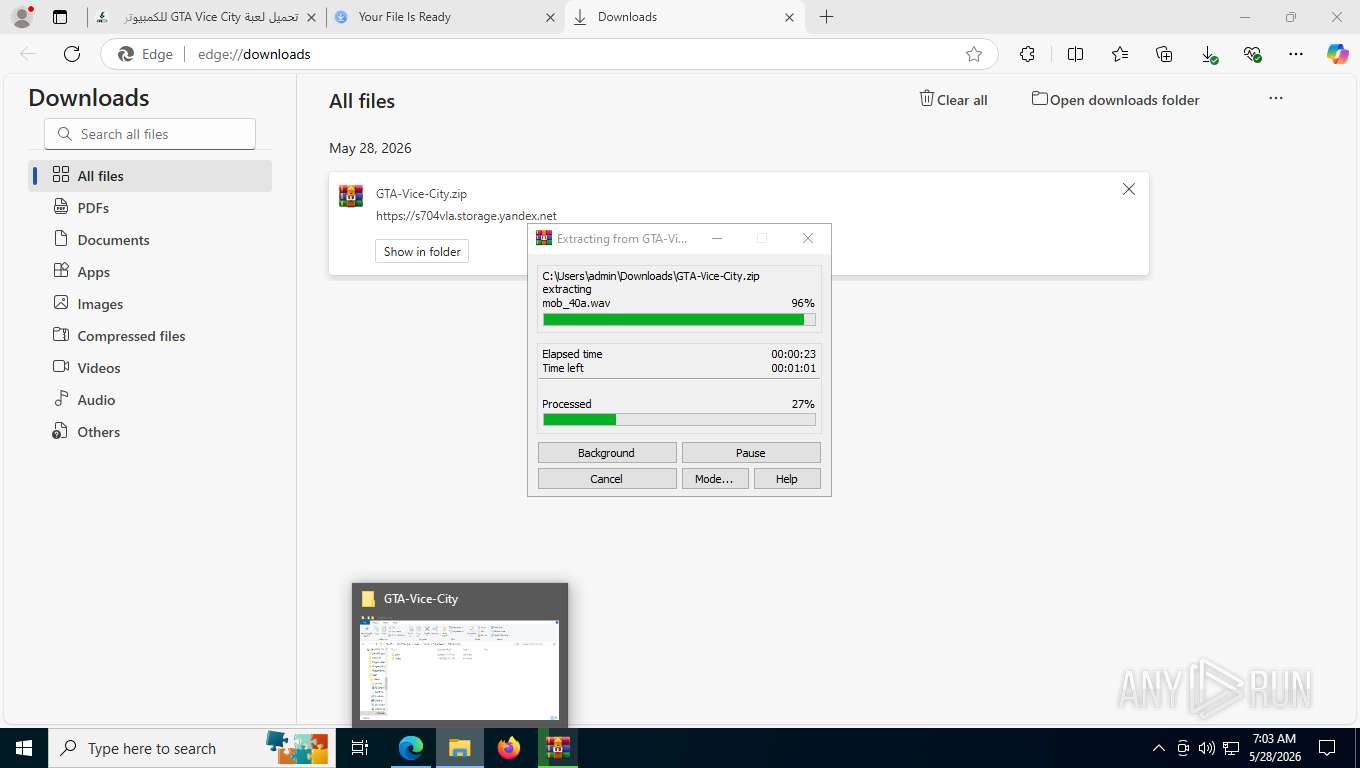Switch to the GTA Vice City download tab
The image size is (1360, 768).
coord(206,17)
